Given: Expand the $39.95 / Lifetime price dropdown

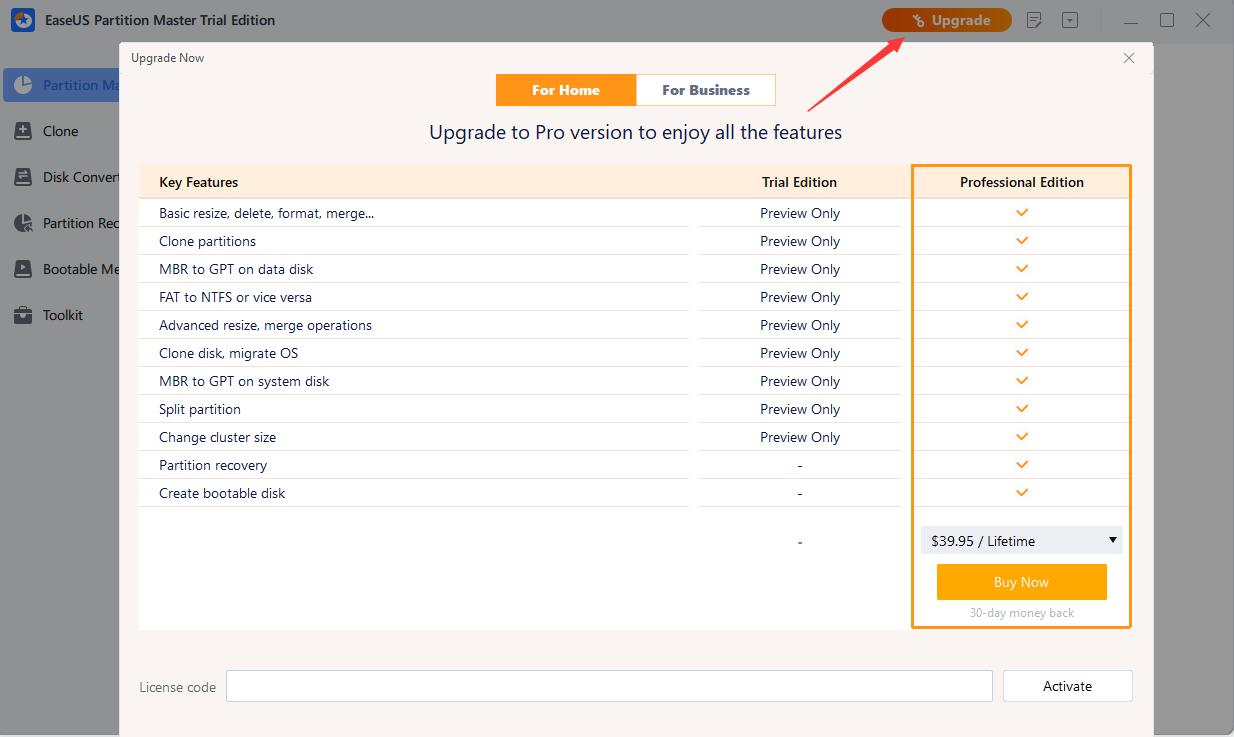Looking at the screenshot, I should (1021, 541).
